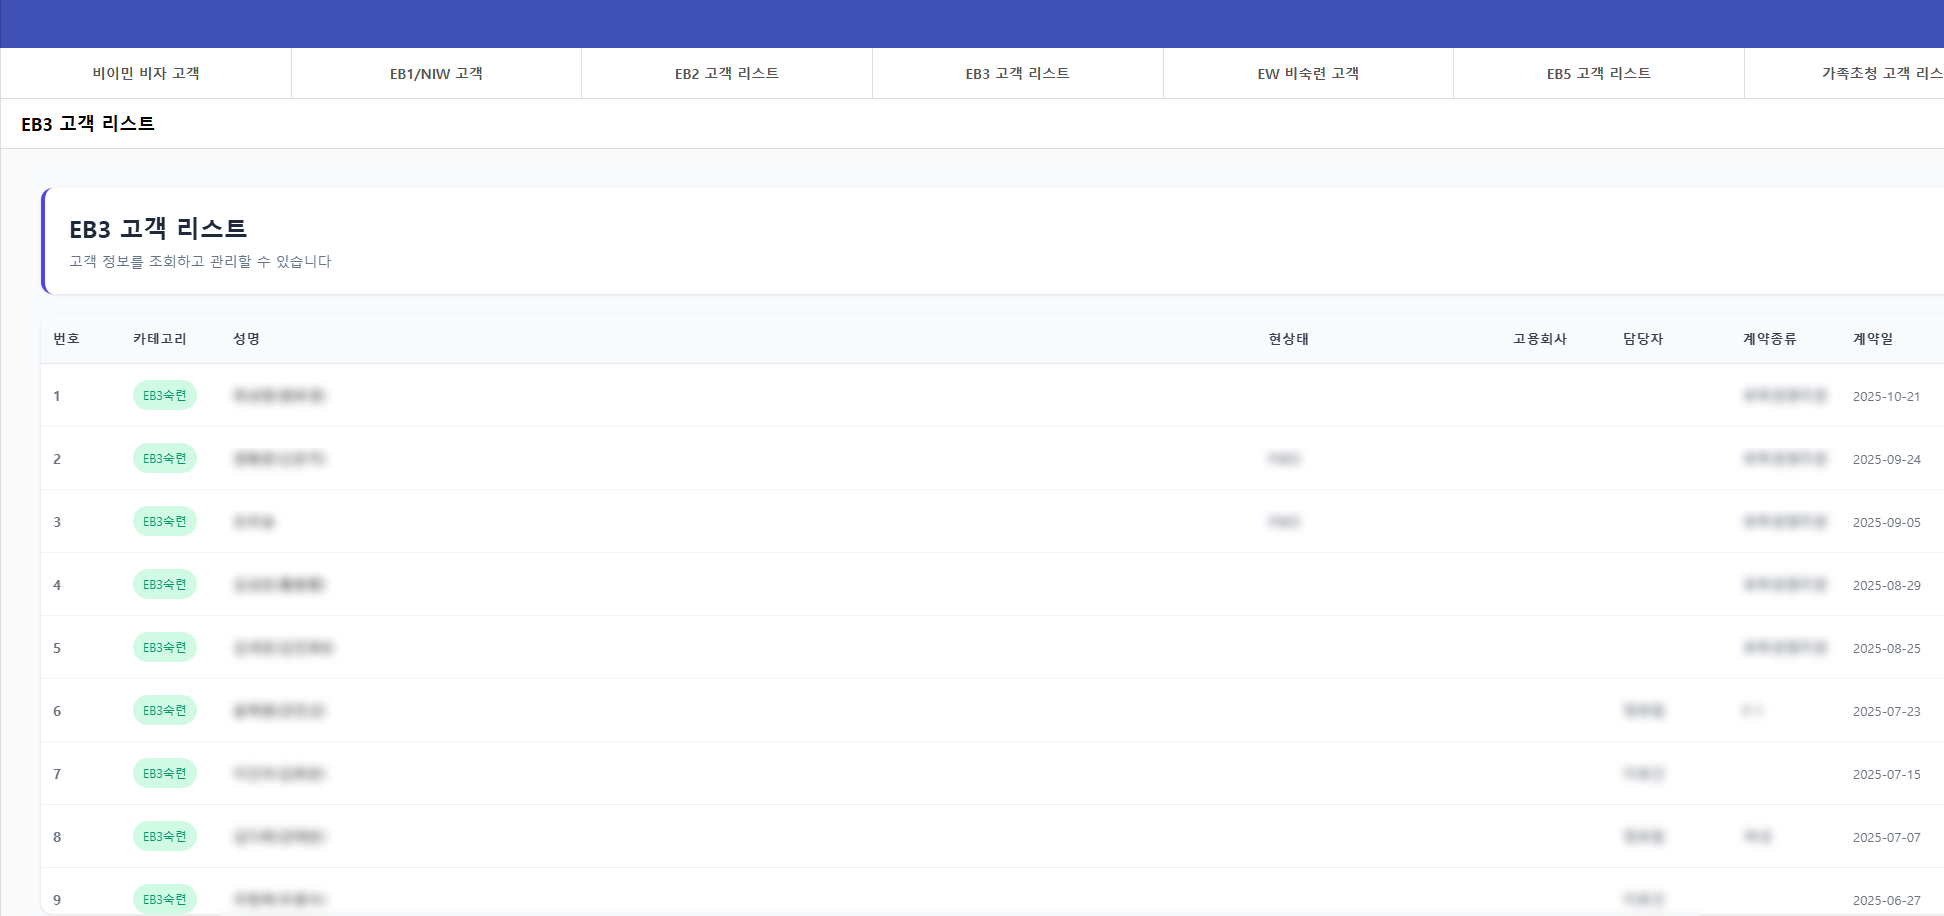Click the 현상태 column header
Image resolution: width=1944 pixels, height=916 pixels.
pos(1288,339)
